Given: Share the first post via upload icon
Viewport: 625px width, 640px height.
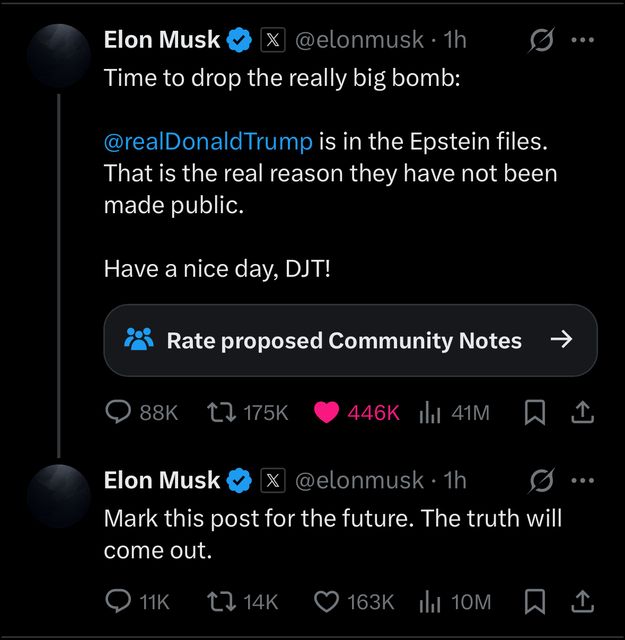Looking at the screenshot, I should pyautogui.click(x=583, y=412).
